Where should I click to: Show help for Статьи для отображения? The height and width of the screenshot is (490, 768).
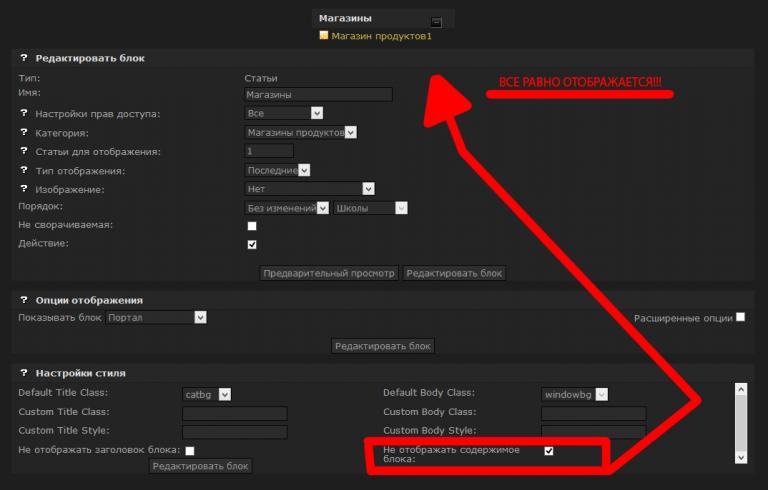24,151
